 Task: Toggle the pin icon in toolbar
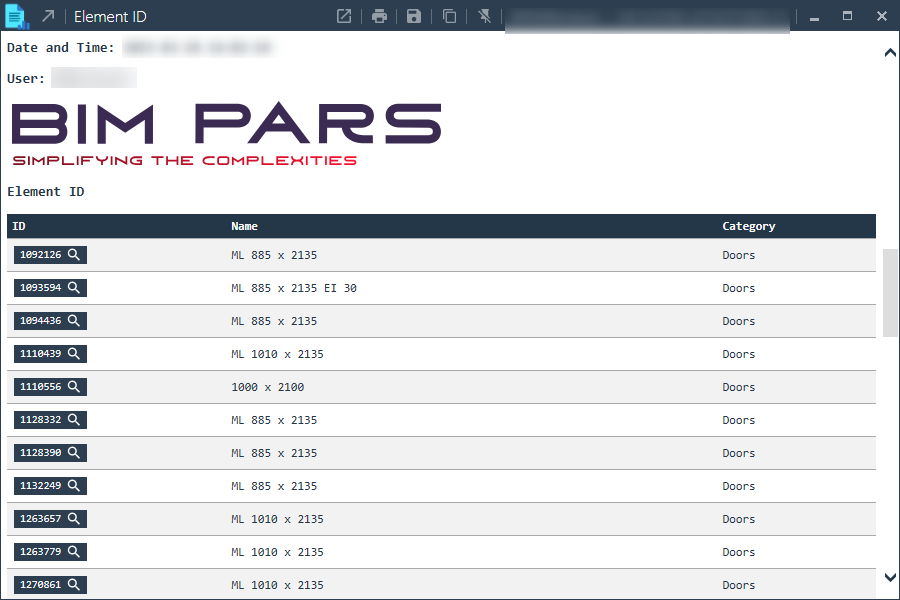click(x=485, y=16)
